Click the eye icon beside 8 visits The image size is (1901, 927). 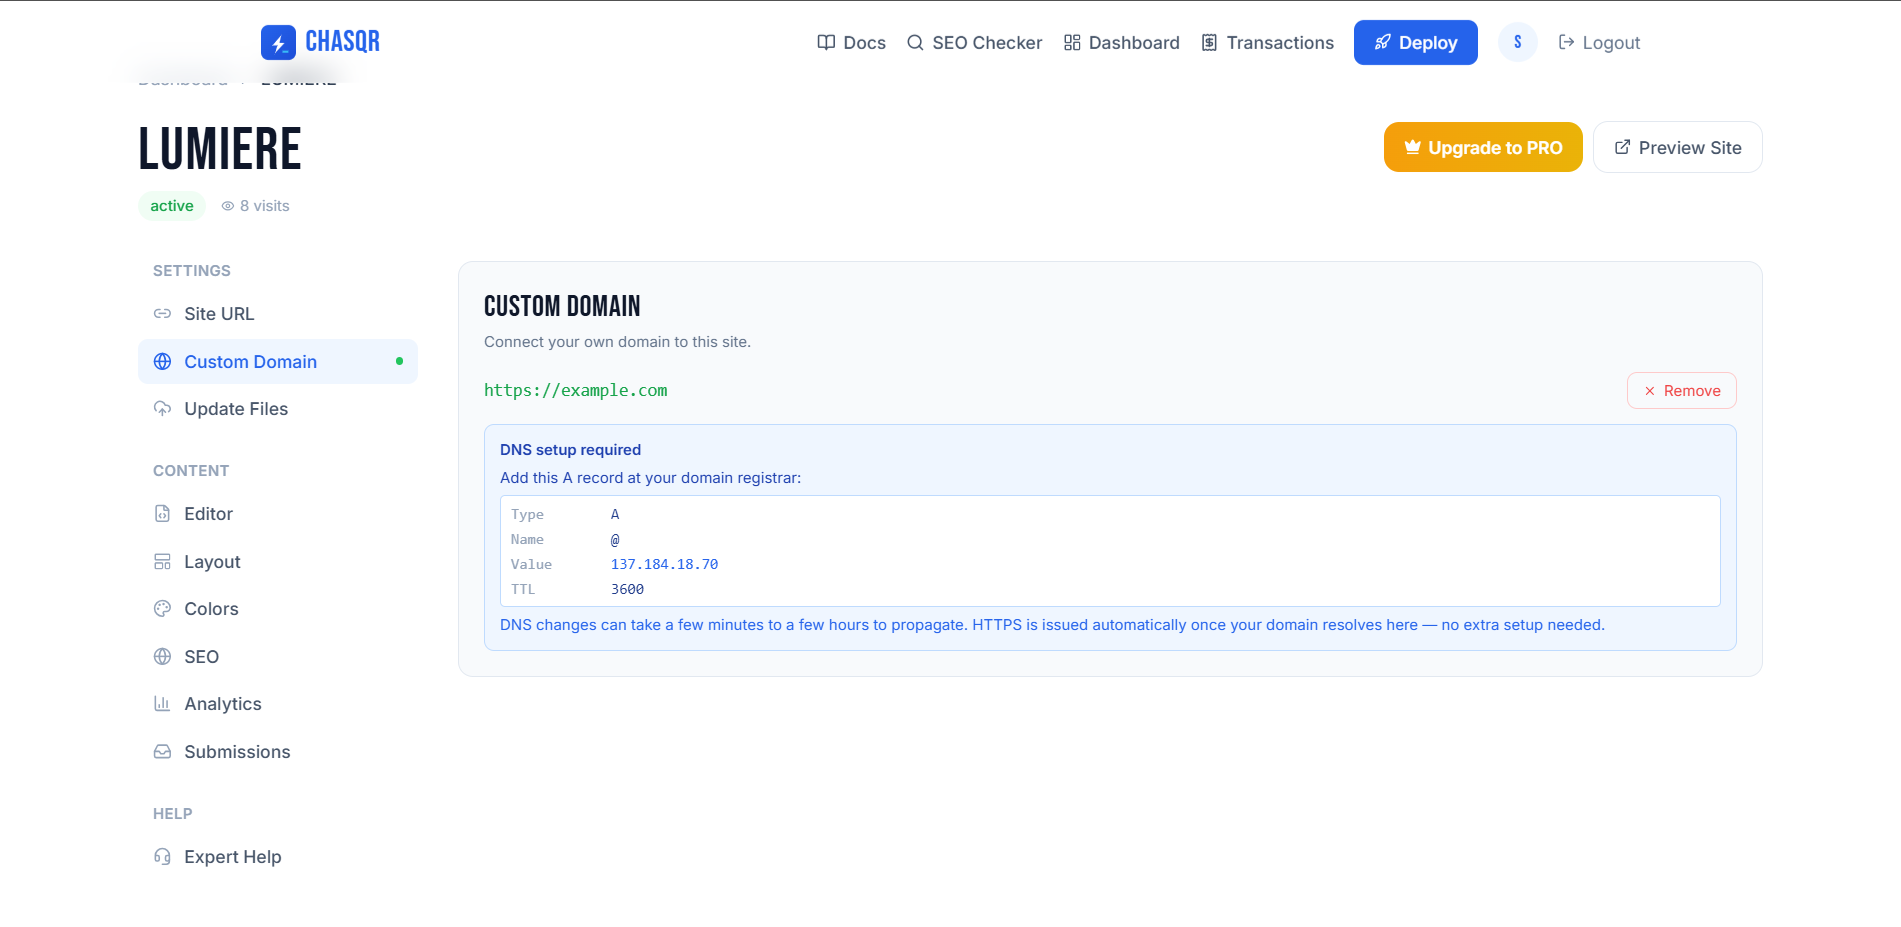(228, 206)
